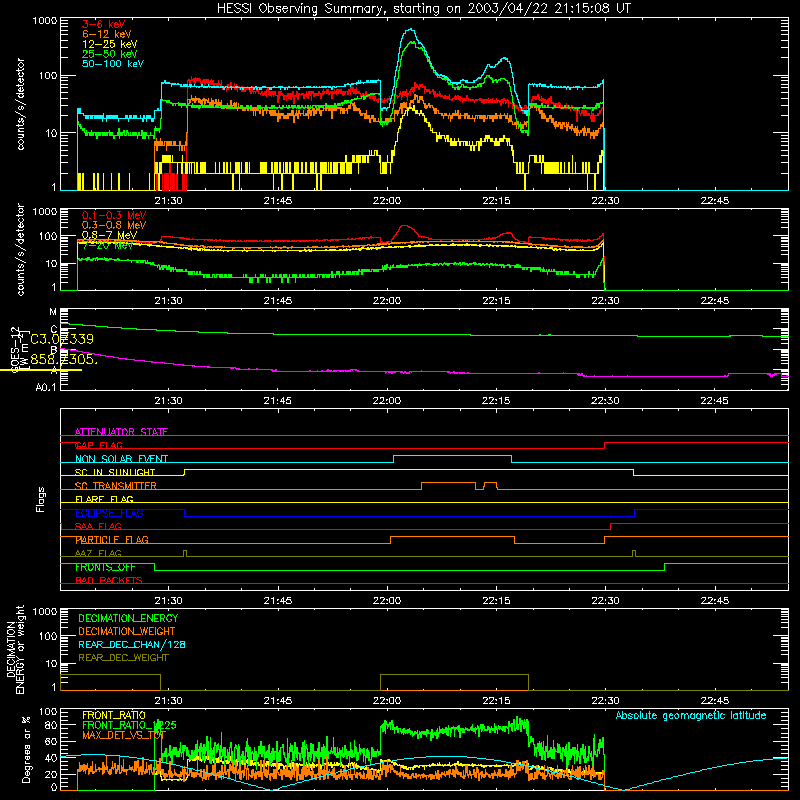
Task: Click the REAR_DEC_WEIGHT legend label
Action: (x=123, y=658)
